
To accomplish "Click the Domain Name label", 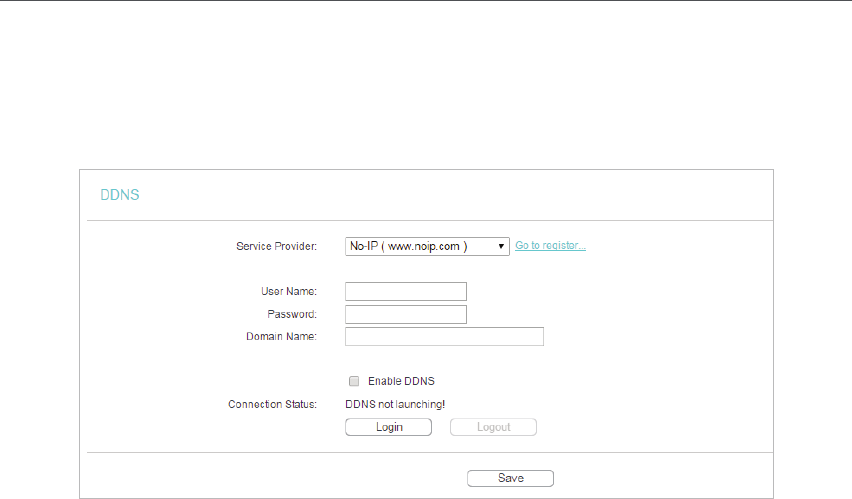I will [281, 336].
